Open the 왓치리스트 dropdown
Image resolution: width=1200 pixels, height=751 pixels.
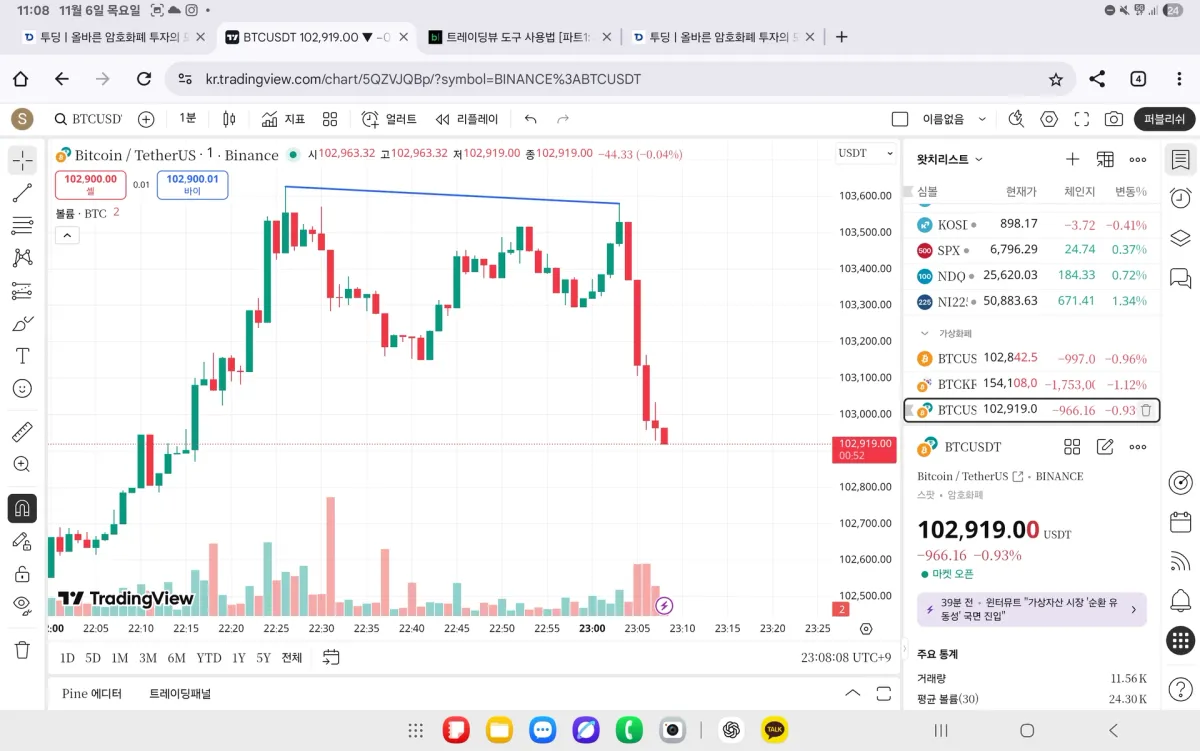click(950, 159)
